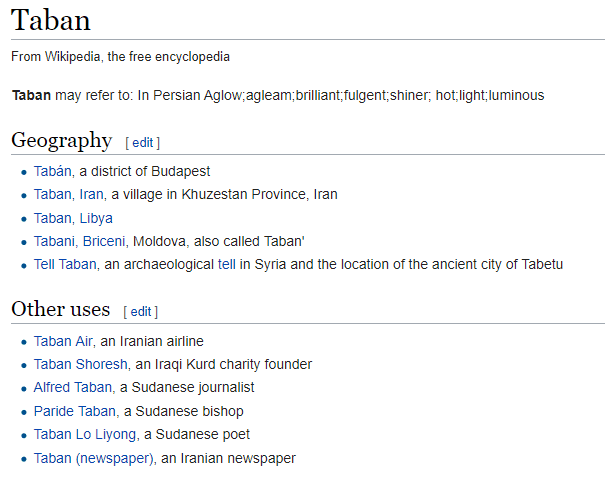The image size is (605, 481).
Task: Open the Taban Air airline link
Action: click(62, 341)
